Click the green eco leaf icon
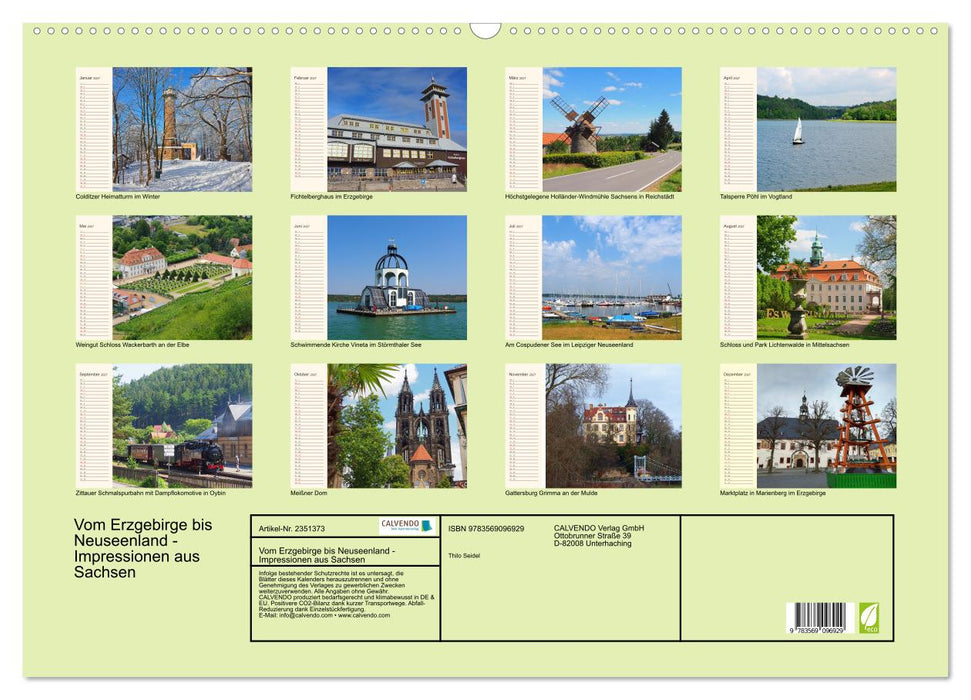Viewport: 971px width, 700px height. 868,618
